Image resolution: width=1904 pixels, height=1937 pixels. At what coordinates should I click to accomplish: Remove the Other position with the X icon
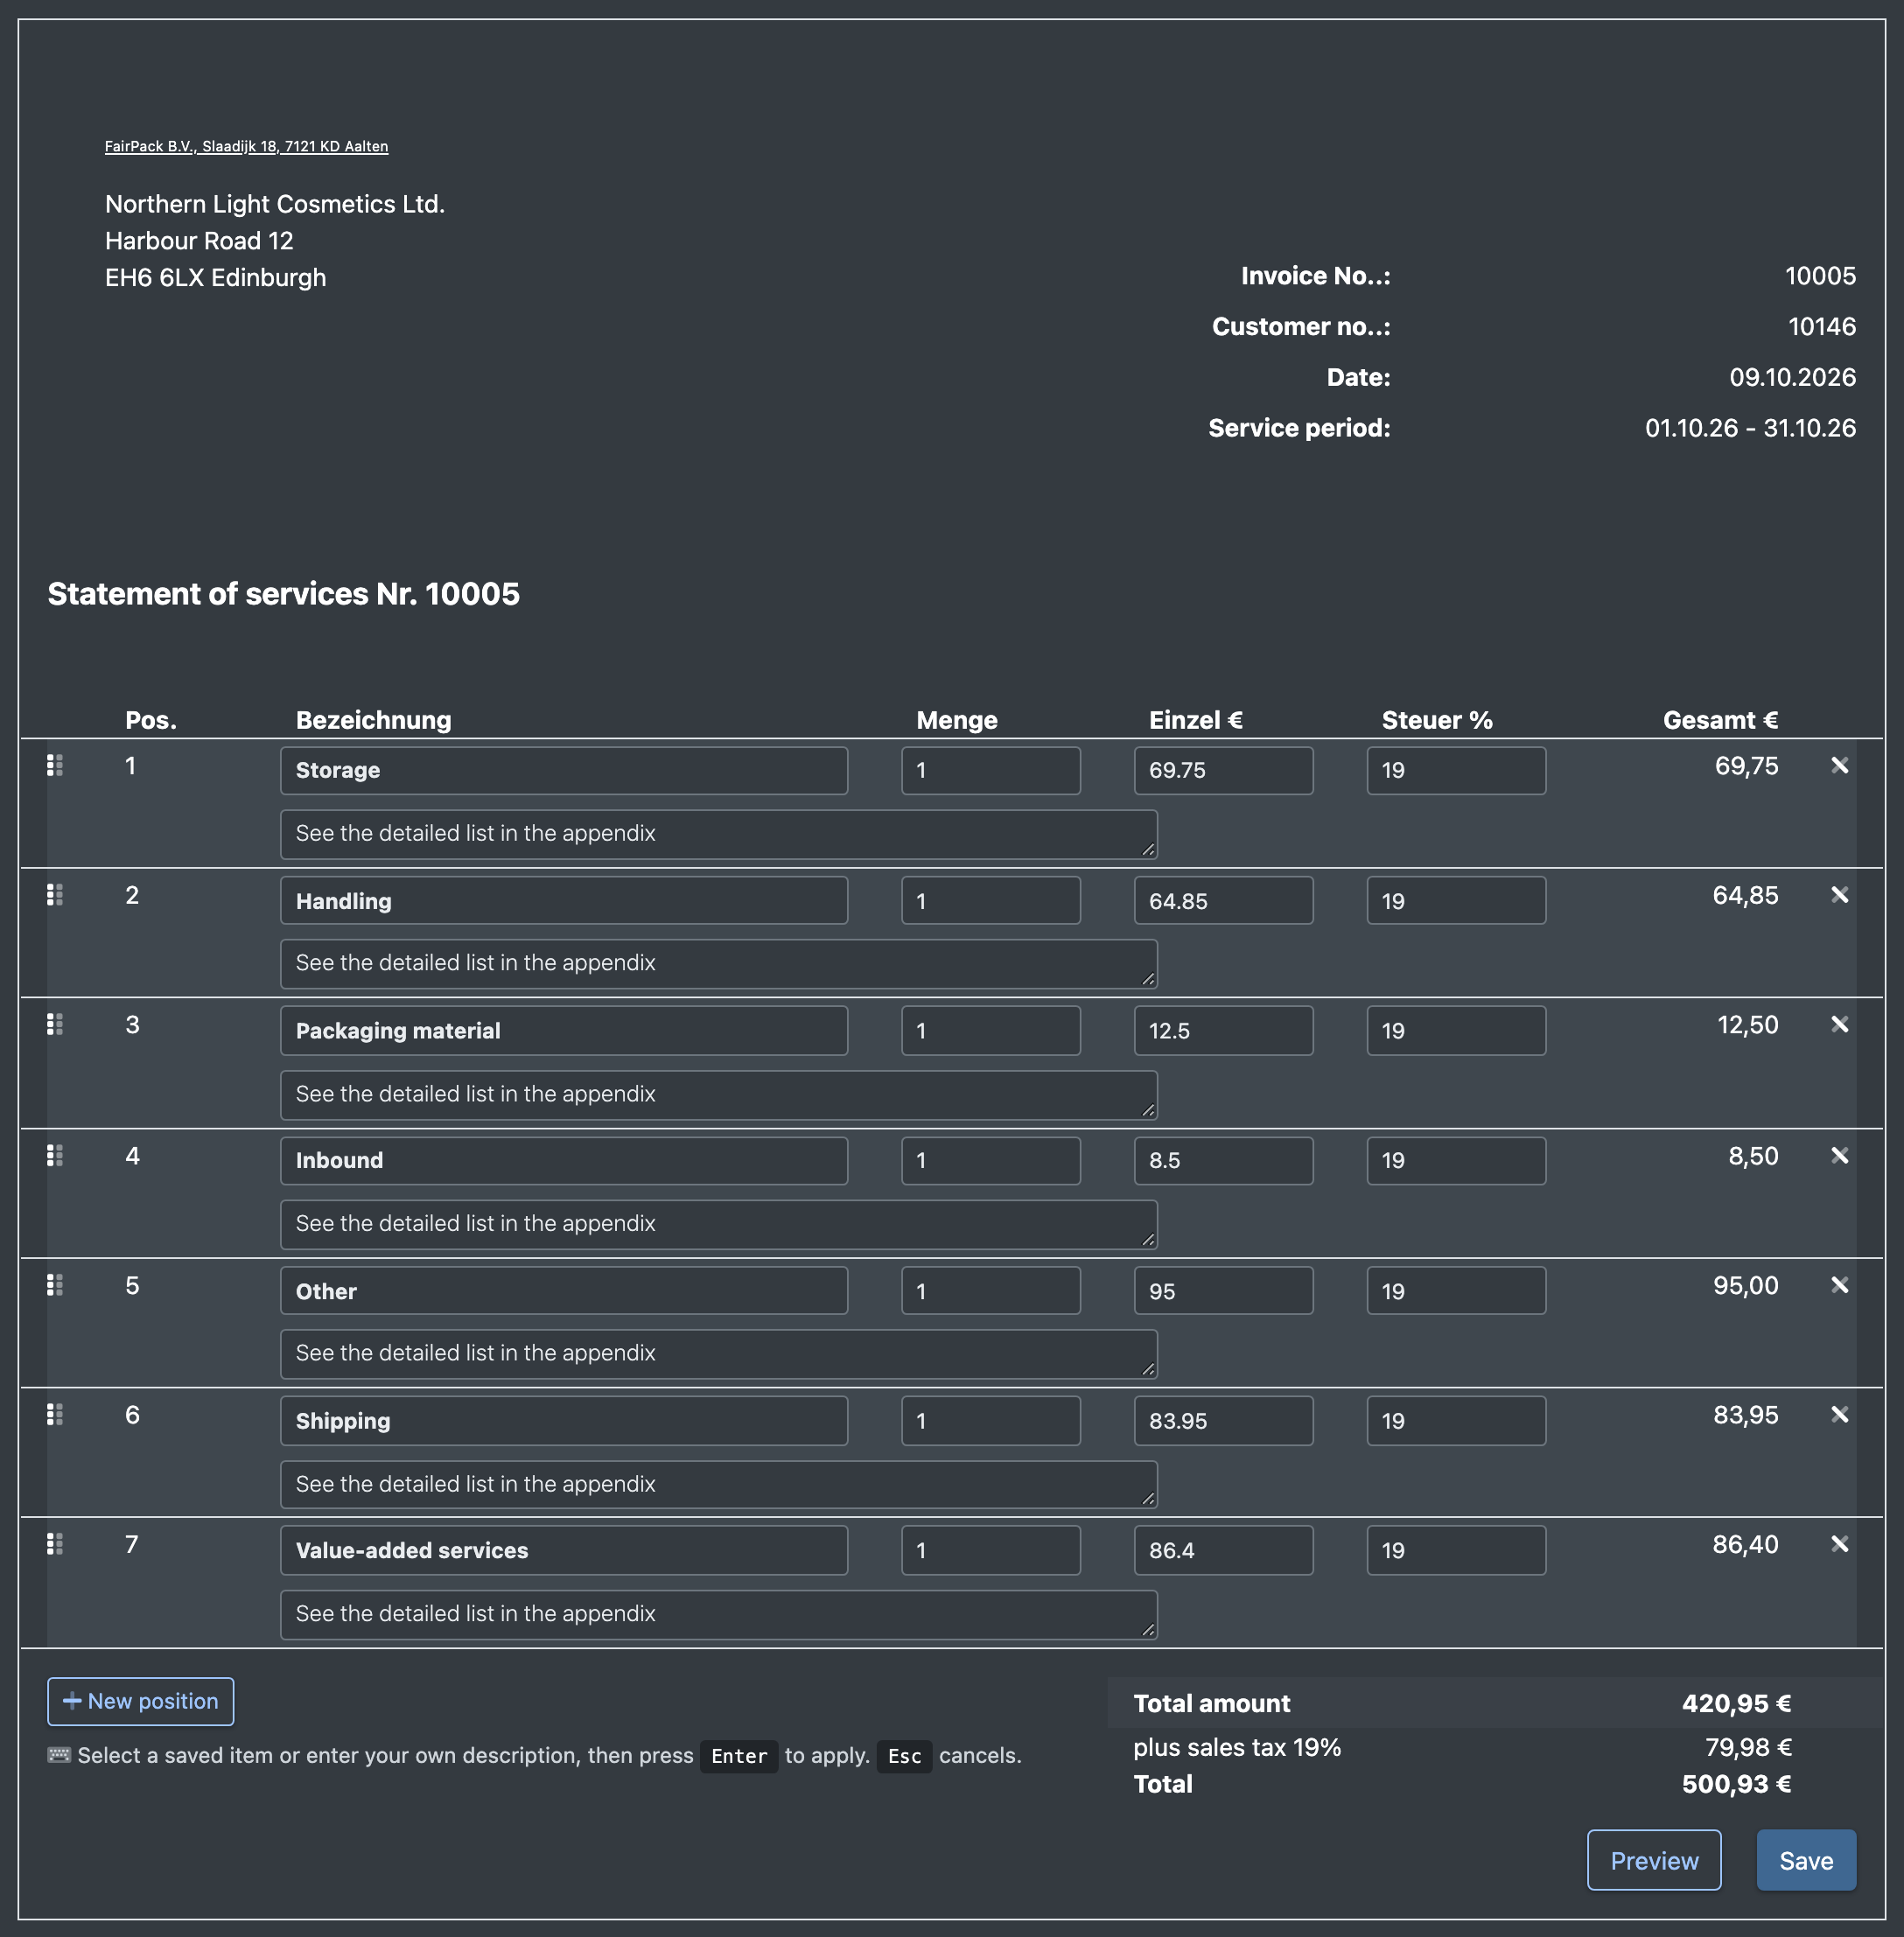[x=1839, y=1285]
